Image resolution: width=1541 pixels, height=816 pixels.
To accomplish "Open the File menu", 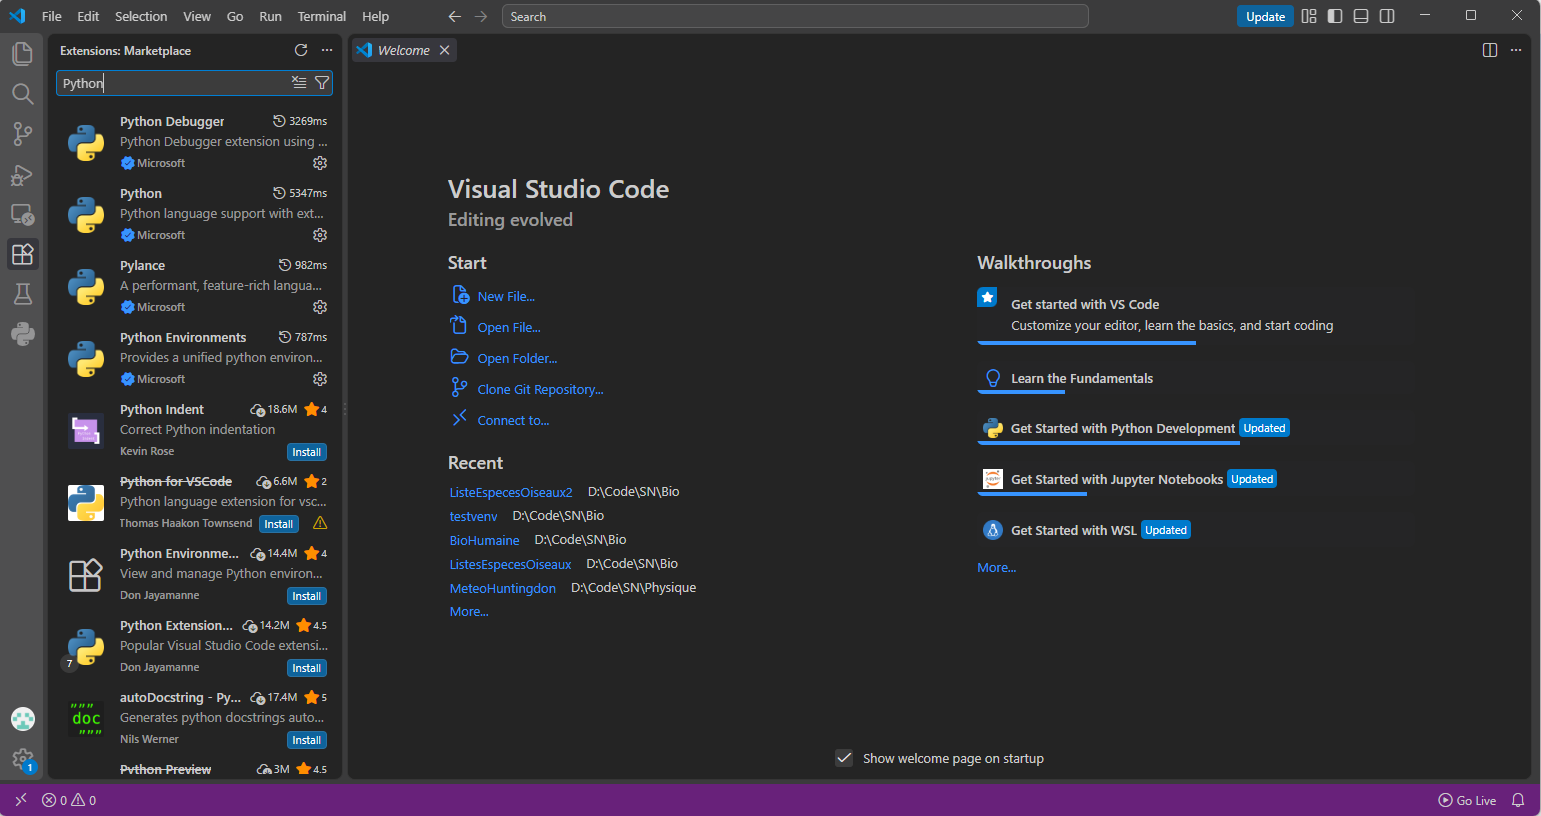I will tap(52, 16).
